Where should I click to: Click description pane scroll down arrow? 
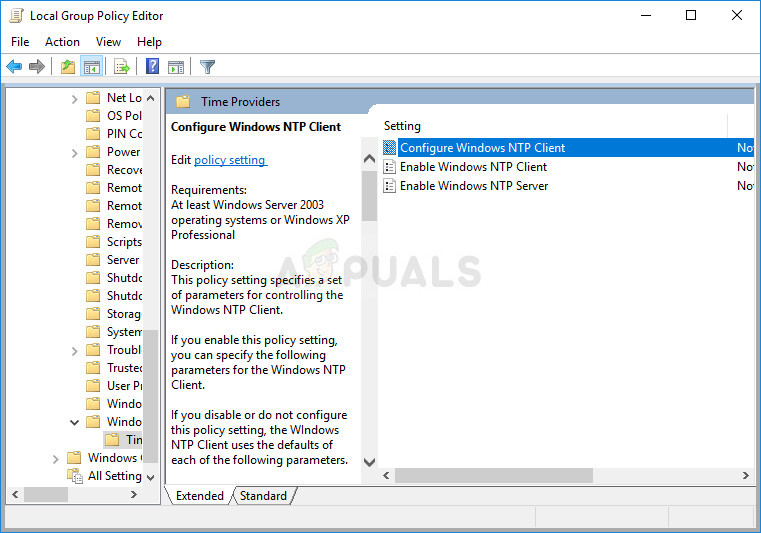[369, 462]
